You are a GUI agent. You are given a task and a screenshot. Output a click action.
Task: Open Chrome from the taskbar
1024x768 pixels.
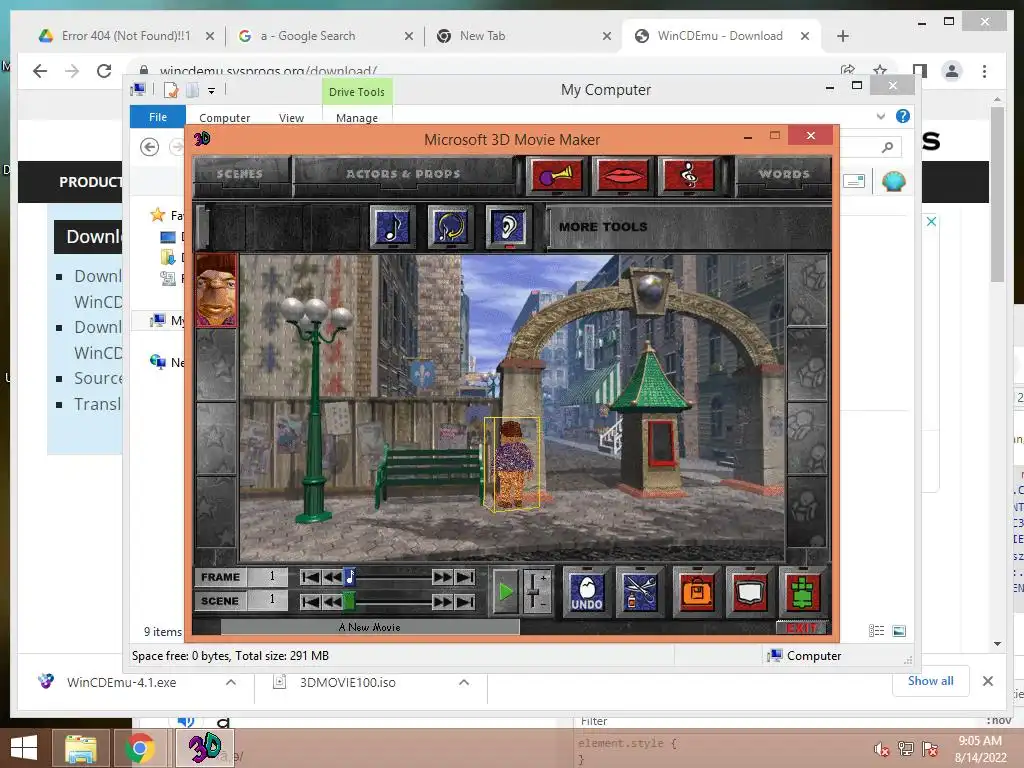139,748
